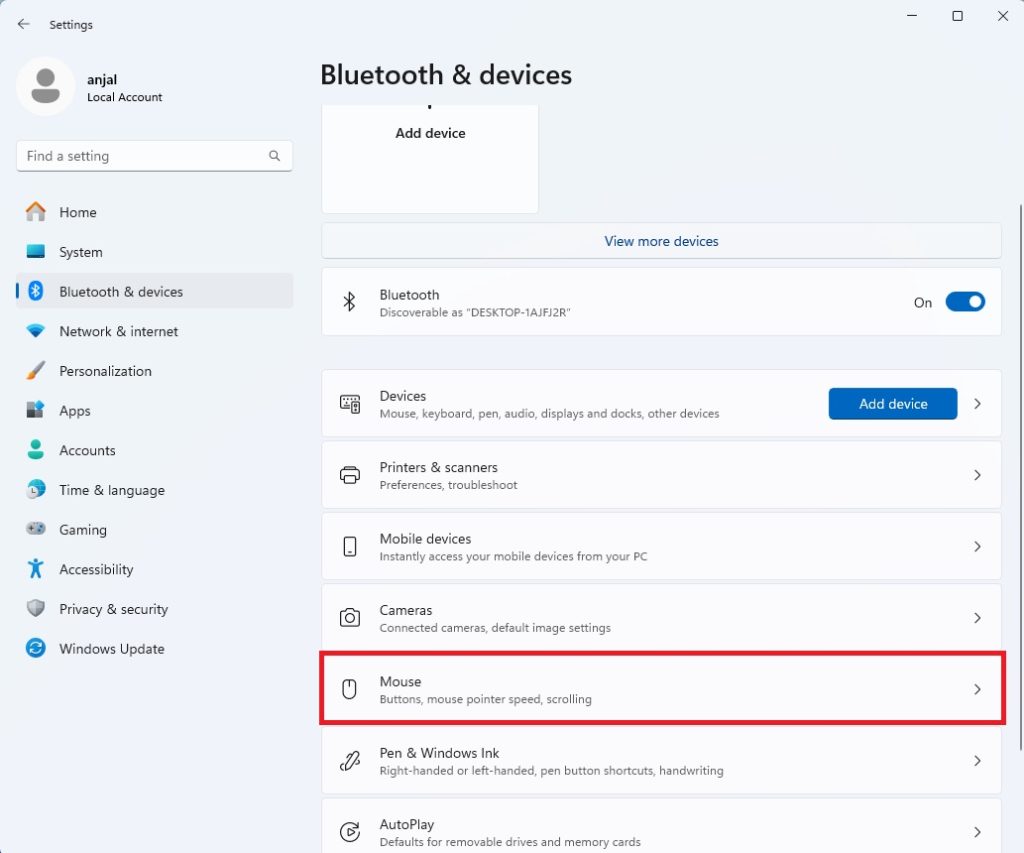Expand the Cameras settings row
Image resolution: width=1024 pixels, height=853 pixels.
[x=660, y=617]
